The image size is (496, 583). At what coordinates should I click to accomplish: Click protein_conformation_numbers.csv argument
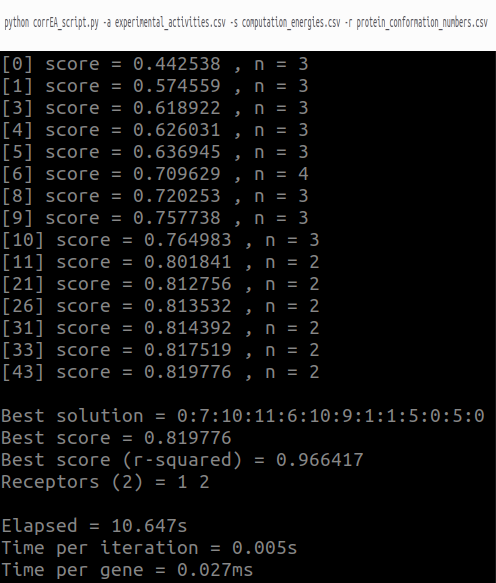click(x=422, y=23)
